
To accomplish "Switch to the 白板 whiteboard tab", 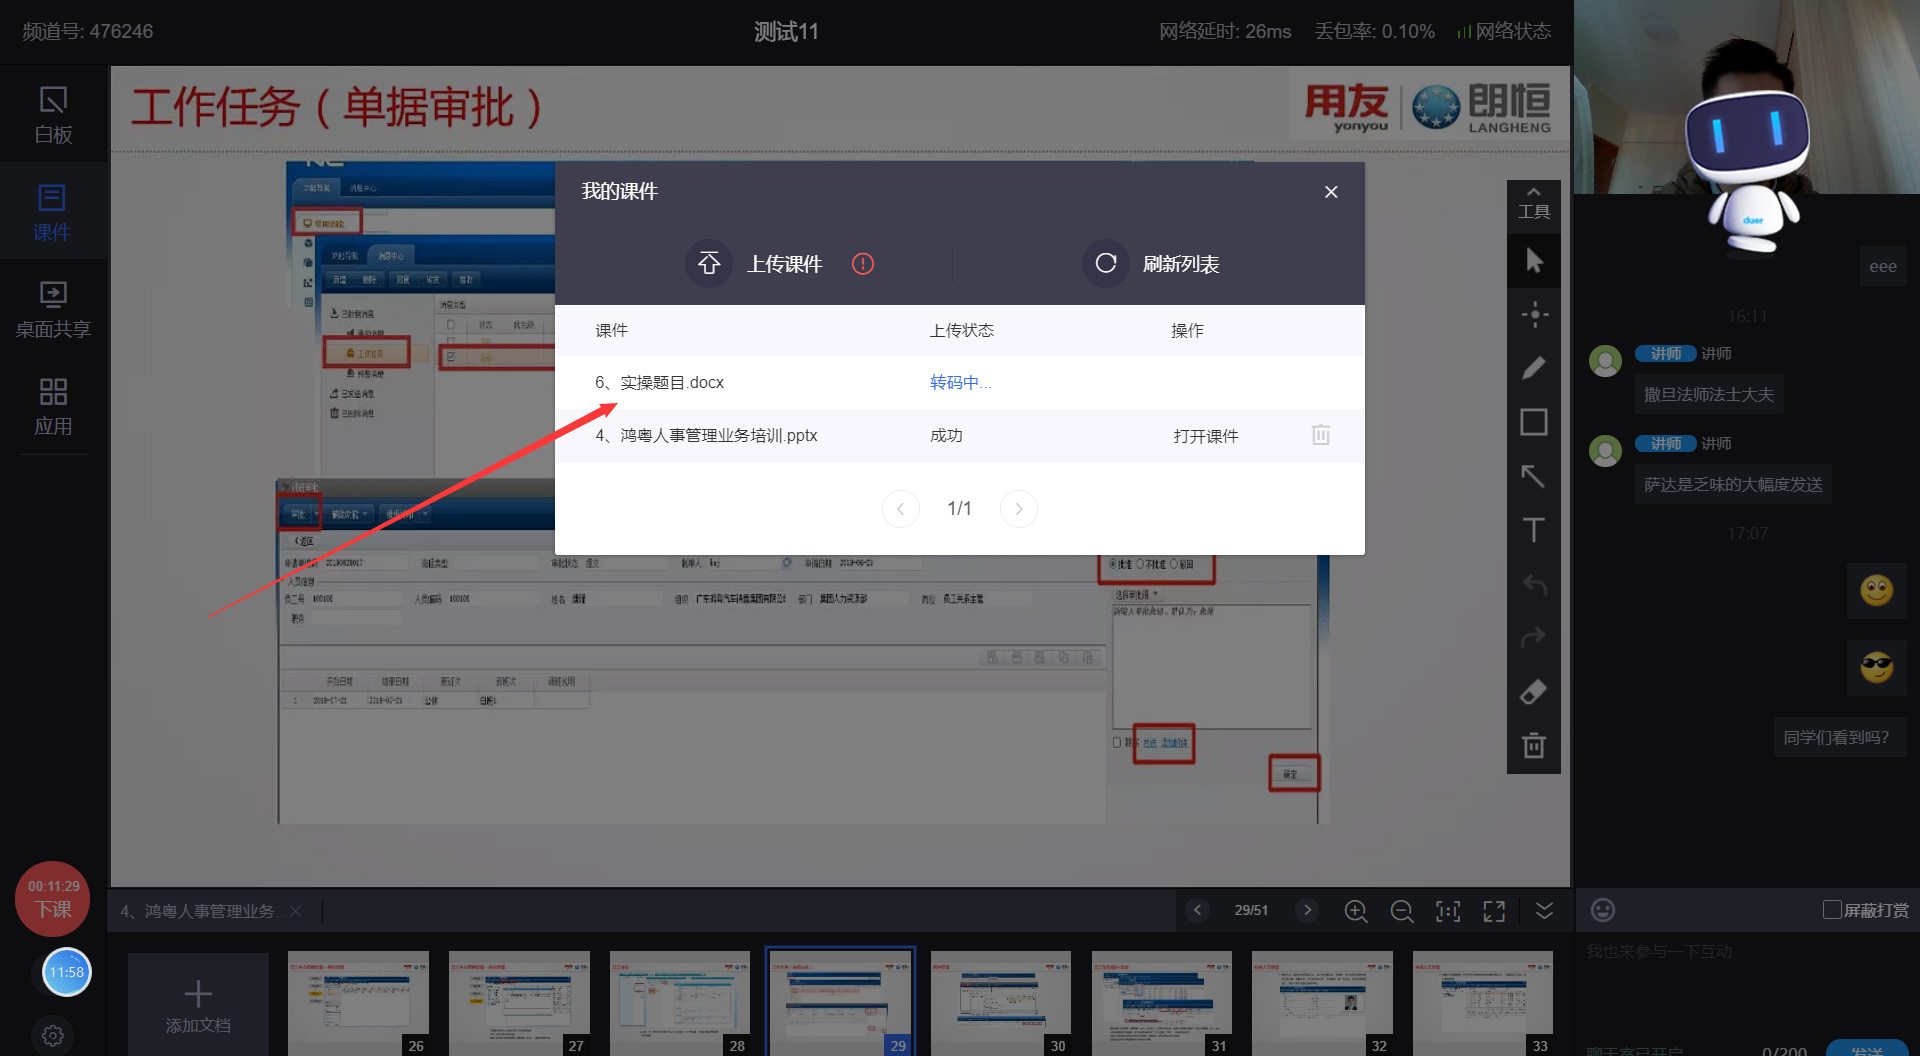I will pyautogui.click(x=53, y=115).
